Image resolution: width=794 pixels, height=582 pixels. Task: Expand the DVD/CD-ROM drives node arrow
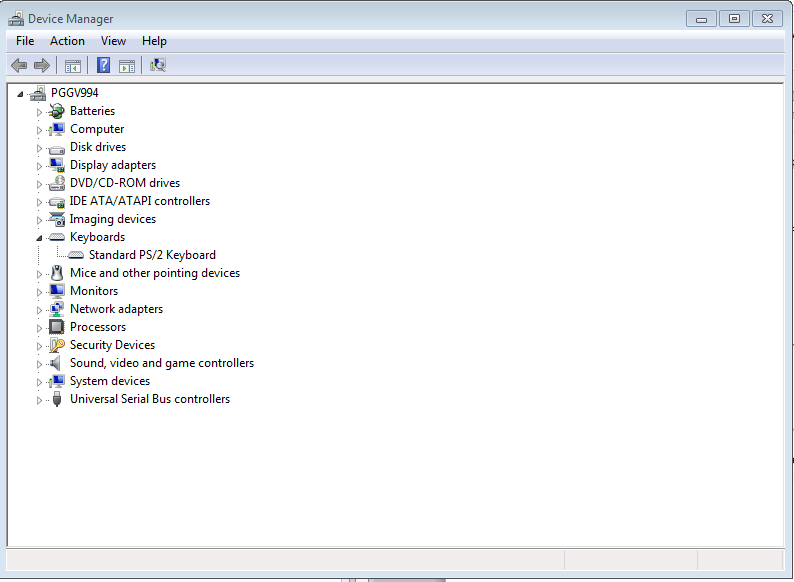(x=39, y=184)
